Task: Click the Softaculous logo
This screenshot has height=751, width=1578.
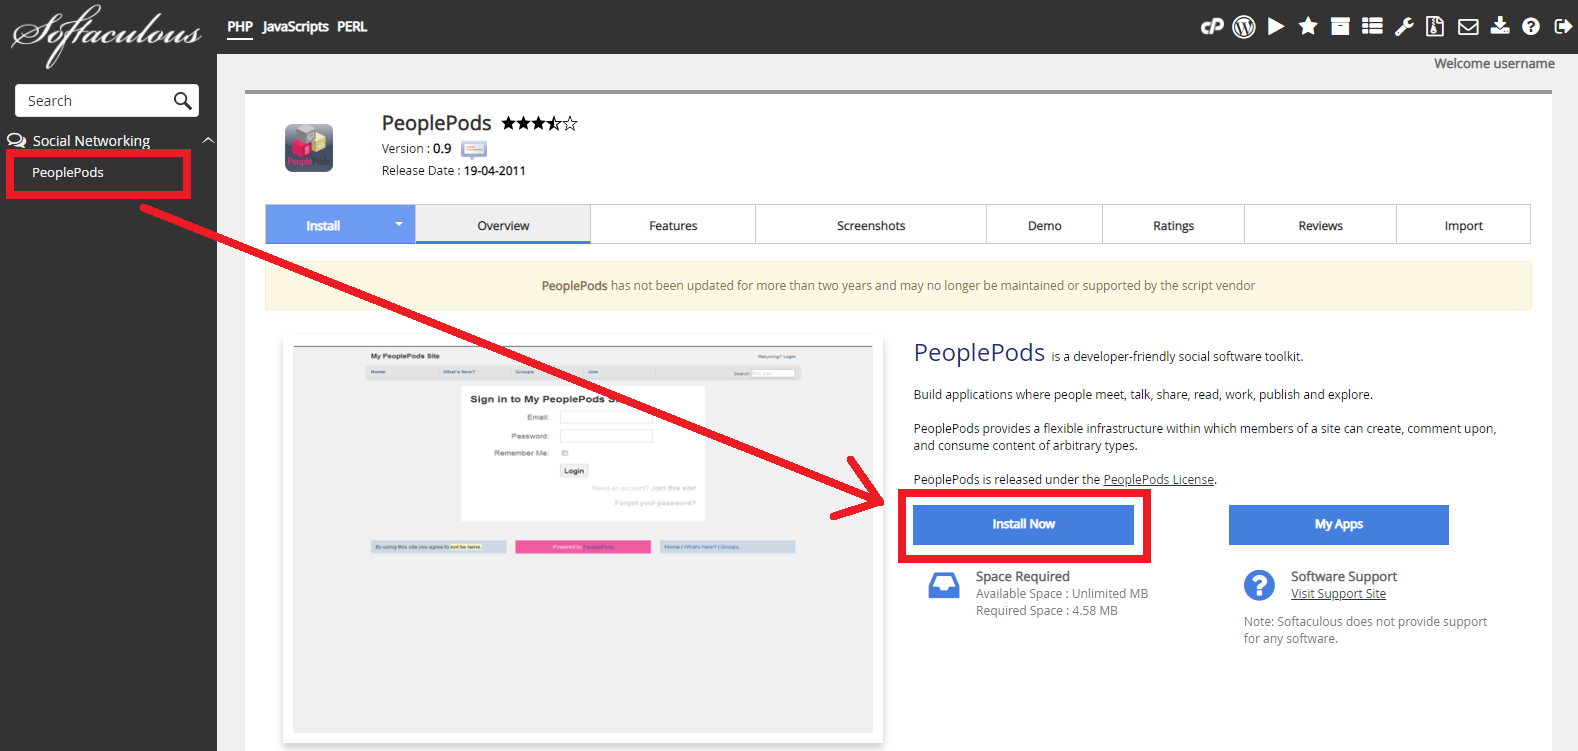Action: pyautogui.click(x=106, y=35)
